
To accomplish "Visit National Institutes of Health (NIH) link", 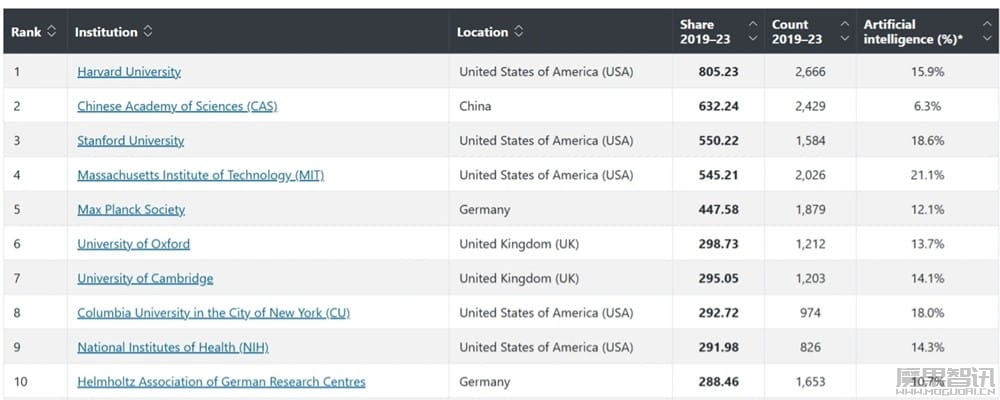I will (173, 348).
